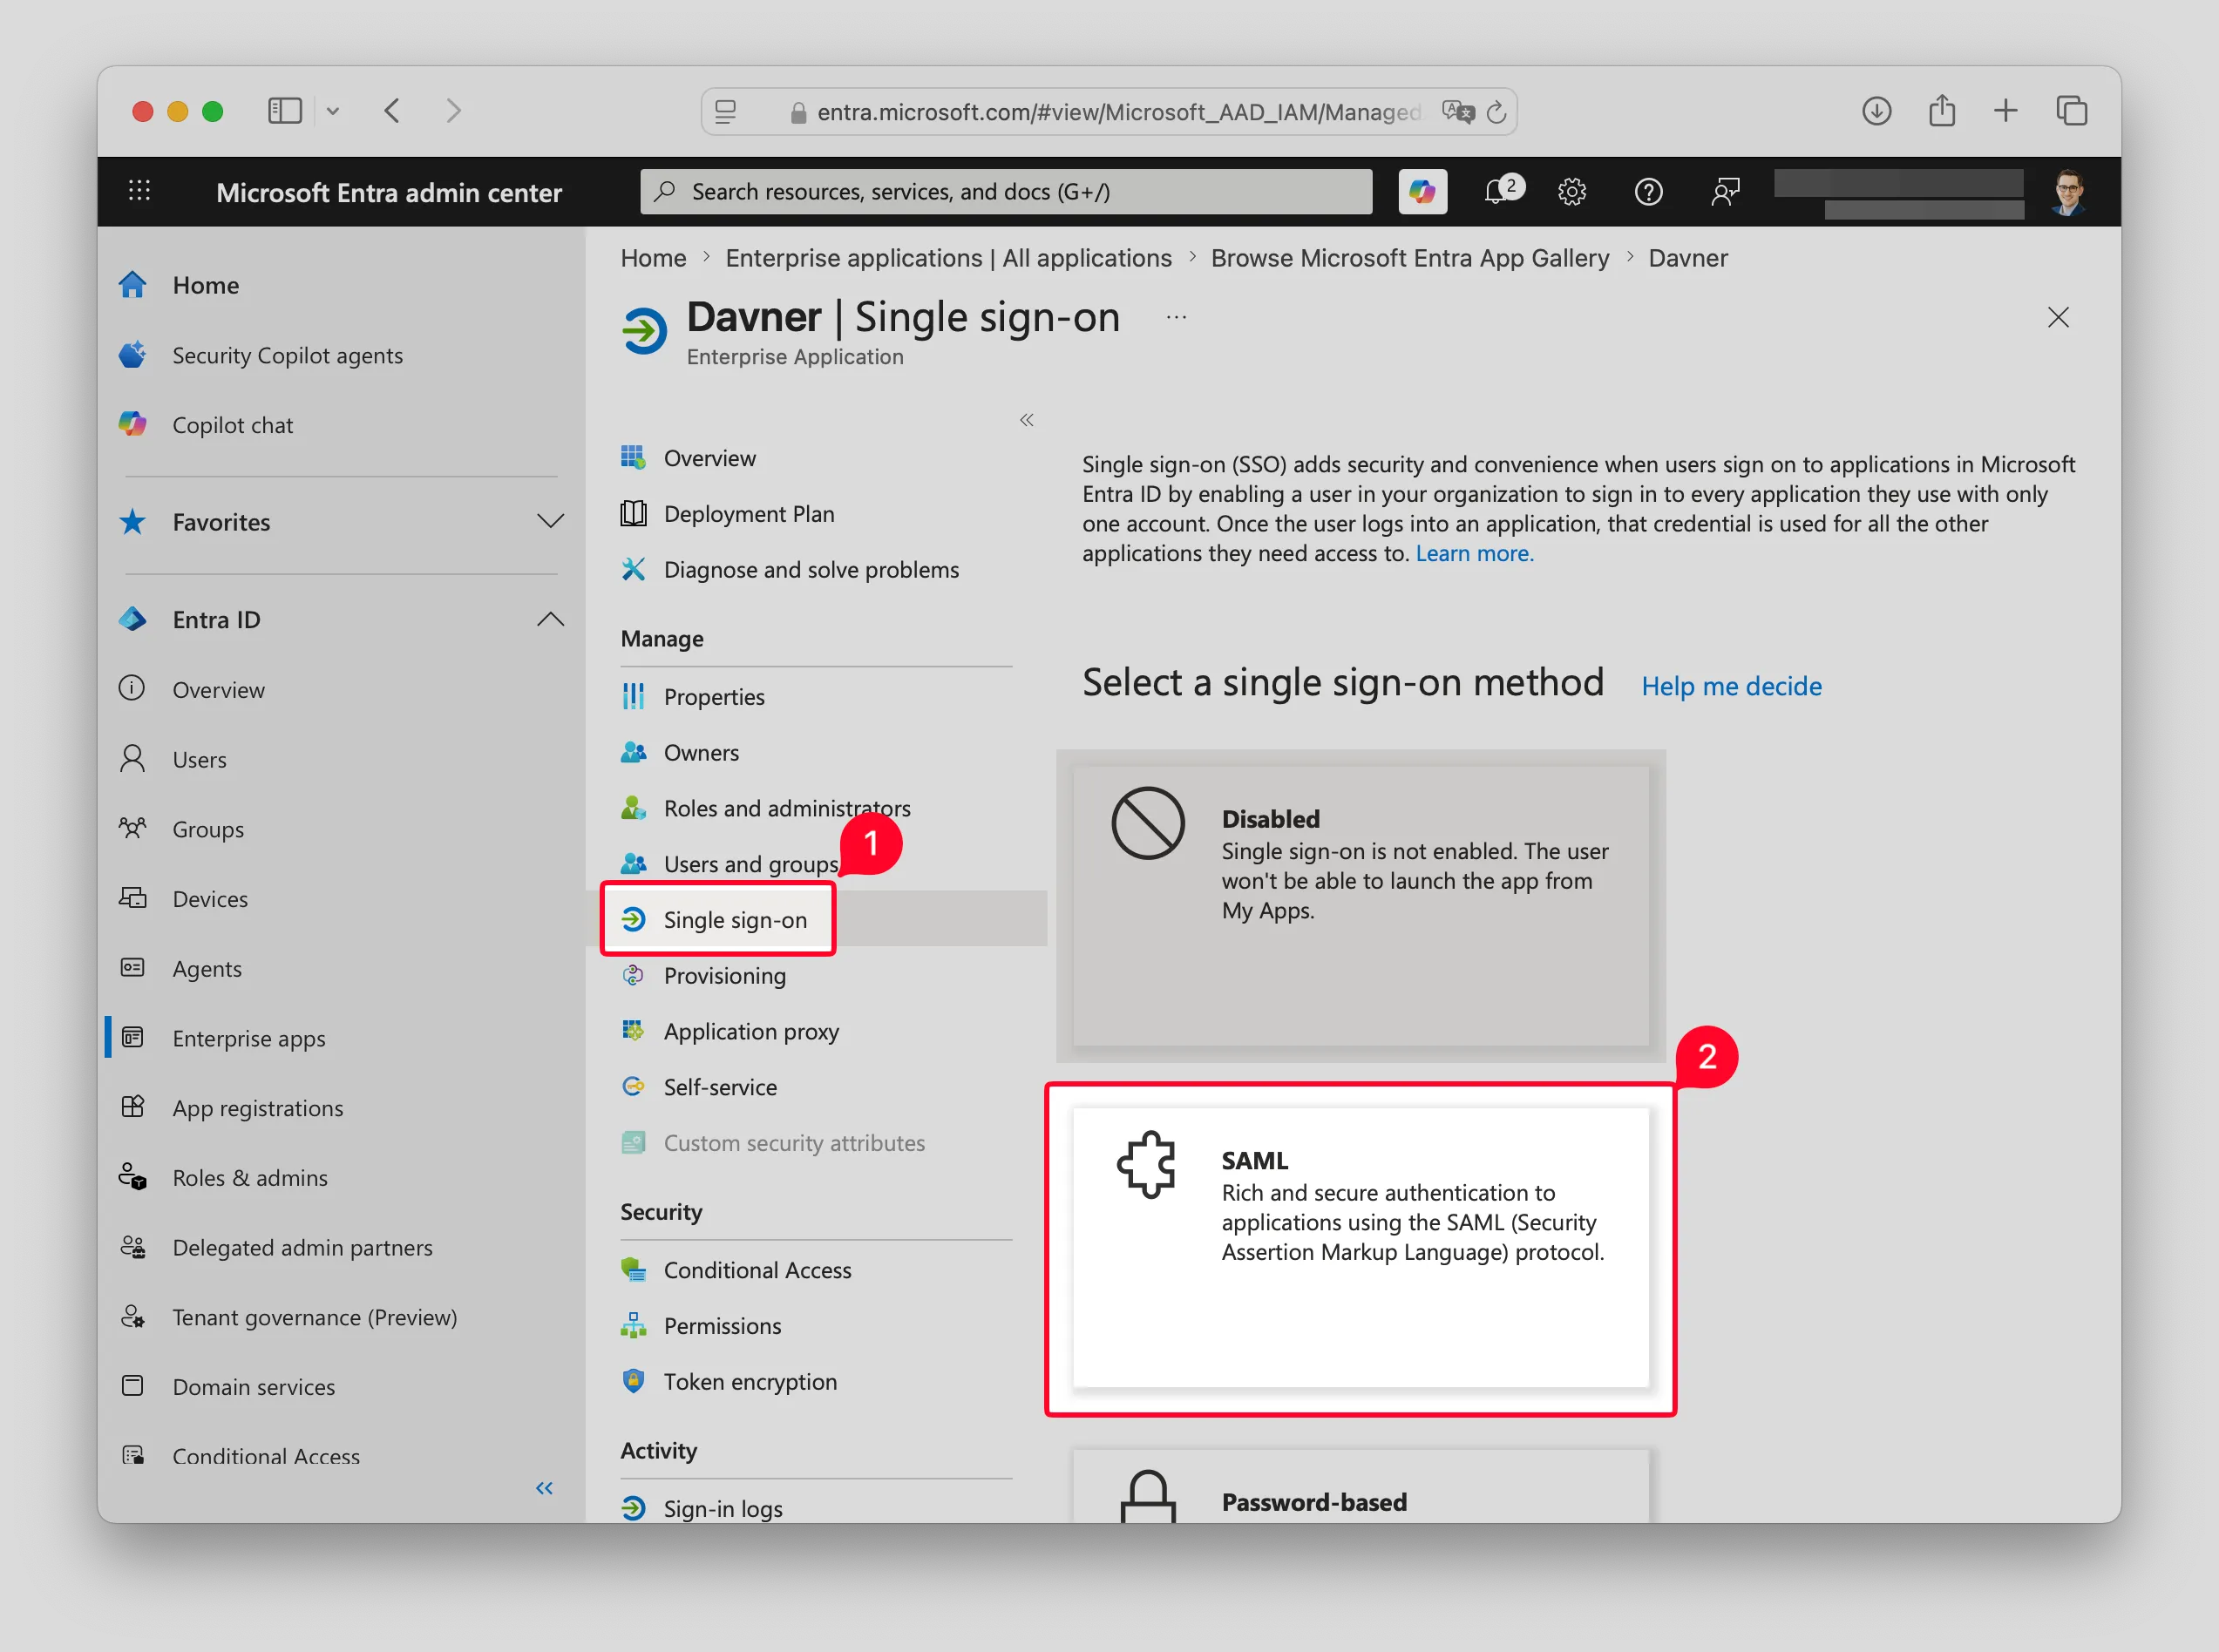
Task: Close the Davner blade with the X
Action: (2057, 317)
